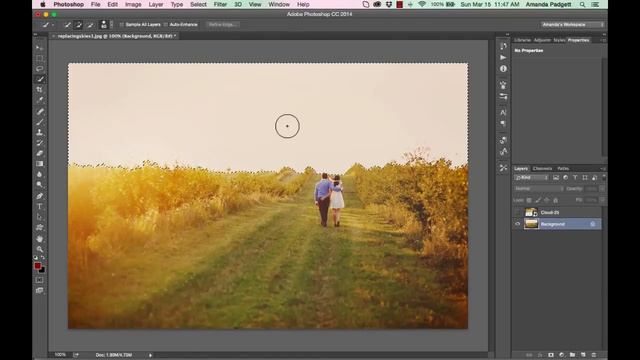The width and height of the screenshot is (640, 360).
Task: Switch to the Channels tab
Action: (x=542, y=169)
